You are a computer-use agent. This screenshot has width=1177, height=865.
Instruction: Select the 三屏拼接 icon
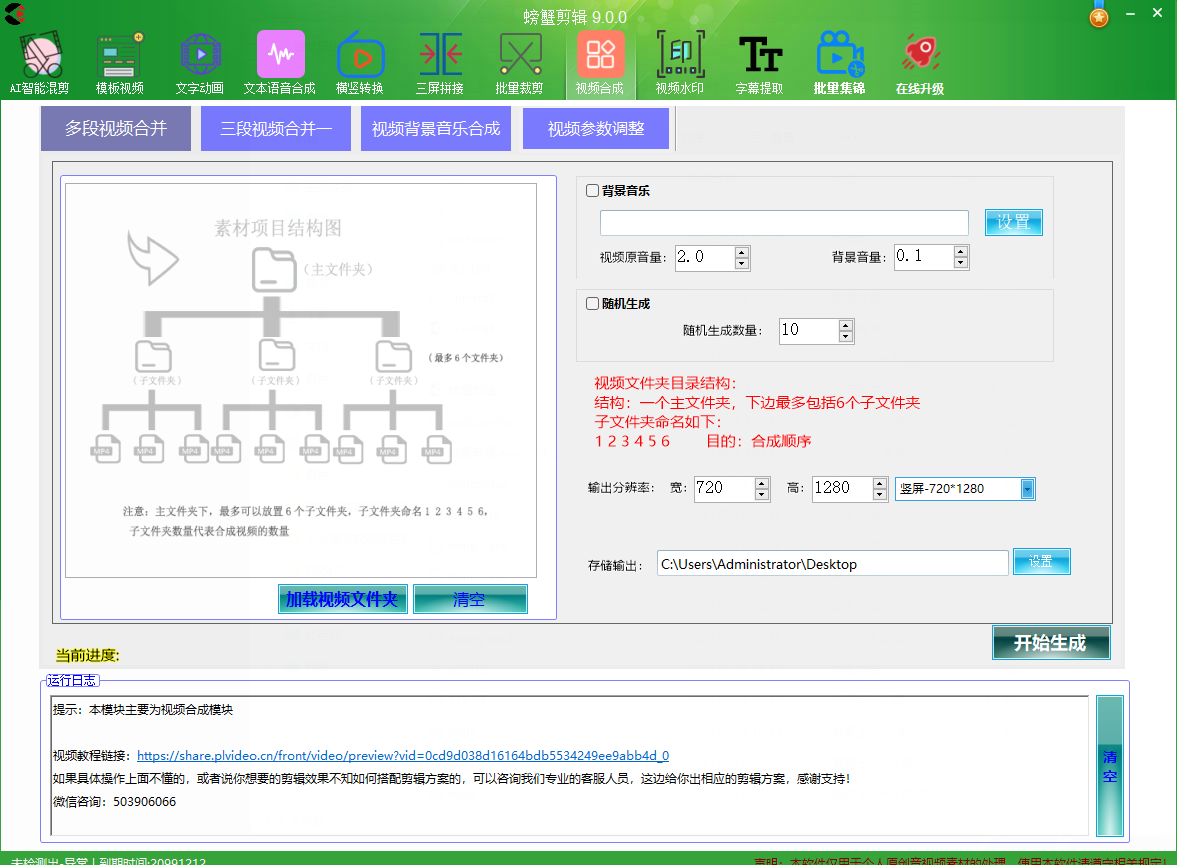(x=440, y=61)
